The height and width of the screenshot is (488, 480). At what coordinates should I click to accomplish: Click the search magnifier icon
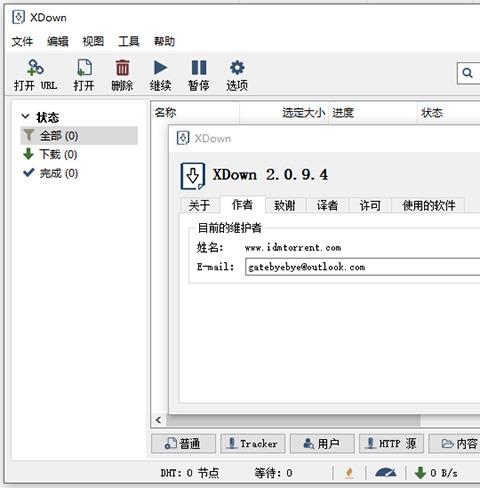pyautogui.click(x=468, y=73)
